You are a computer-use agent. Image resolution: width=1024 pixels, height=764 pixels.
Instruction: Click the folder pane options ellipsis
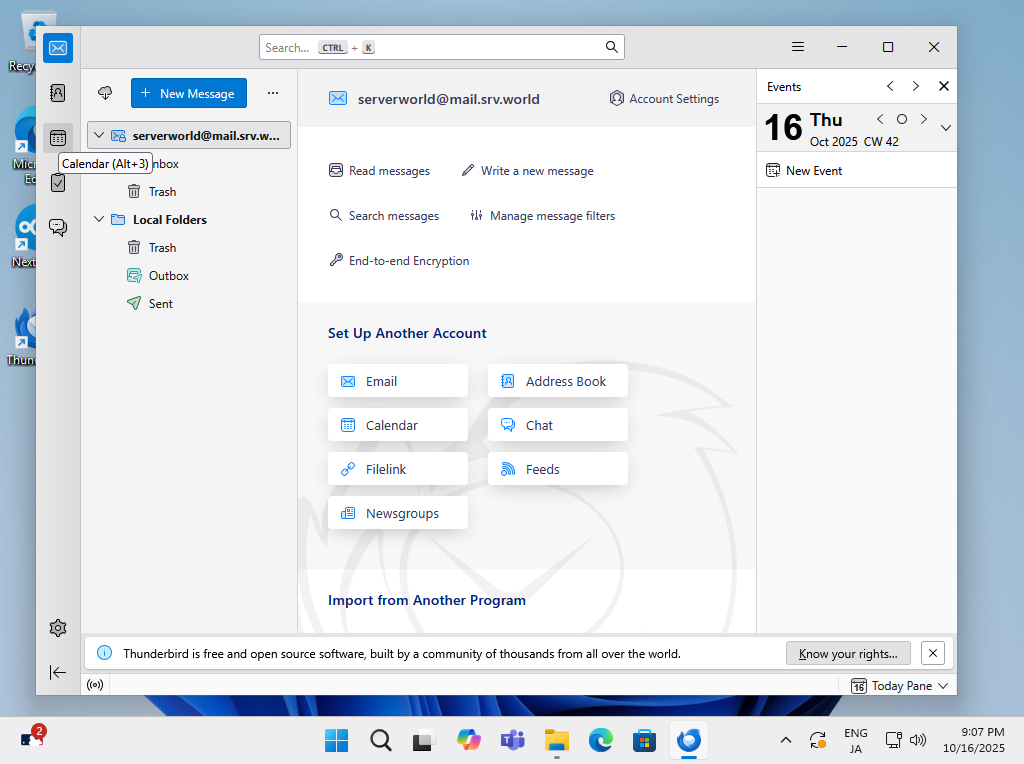point(273,93)
